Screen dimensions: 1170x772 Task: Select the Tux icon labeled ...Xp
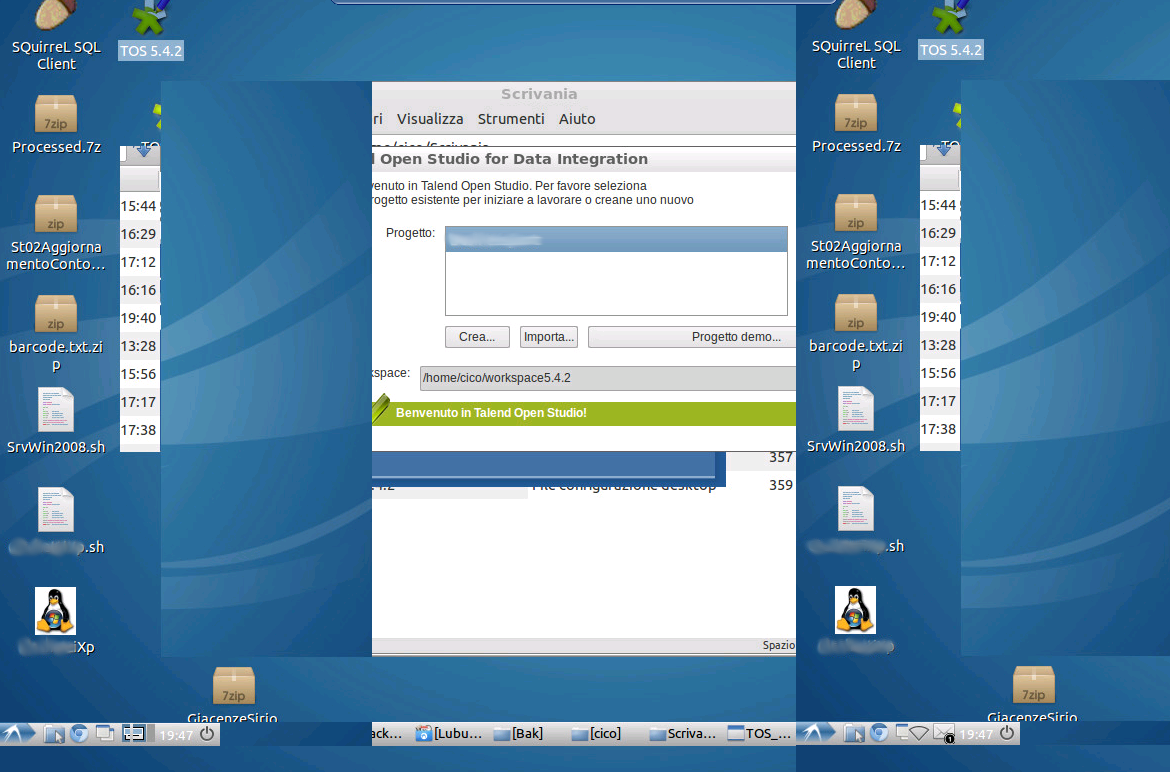point(56,621)
